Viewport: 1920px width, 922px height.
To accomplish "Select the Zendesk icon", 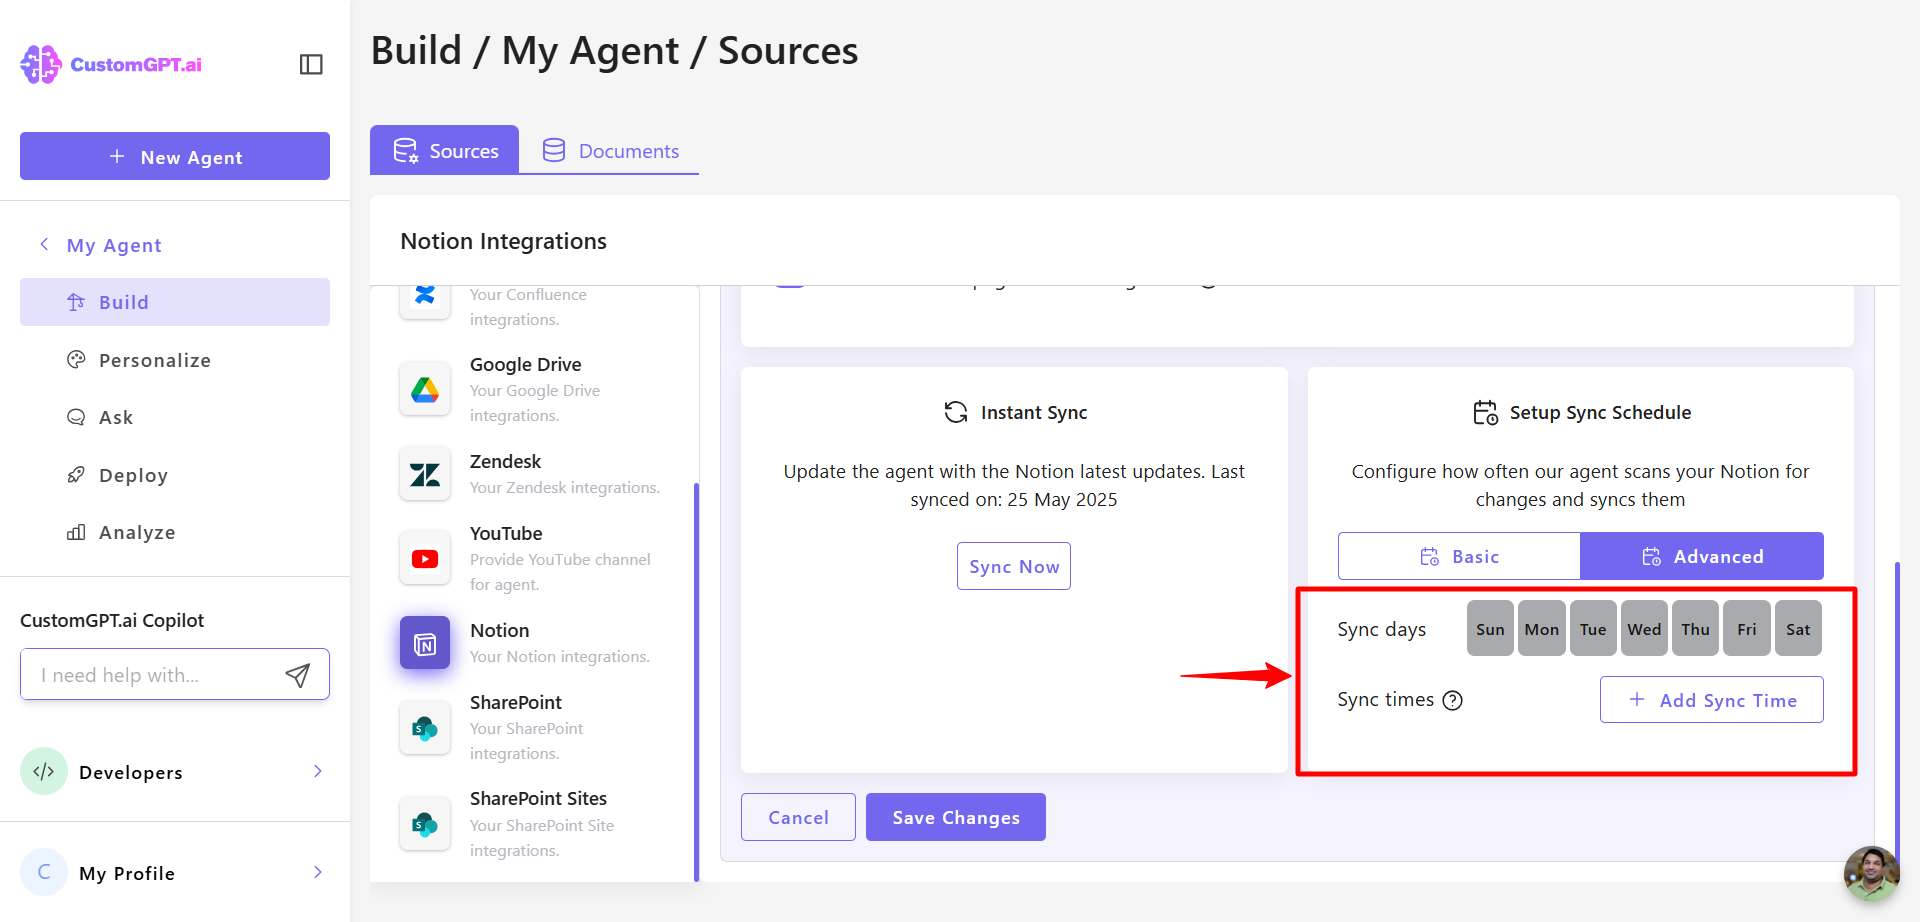I will tap(425, 474).
